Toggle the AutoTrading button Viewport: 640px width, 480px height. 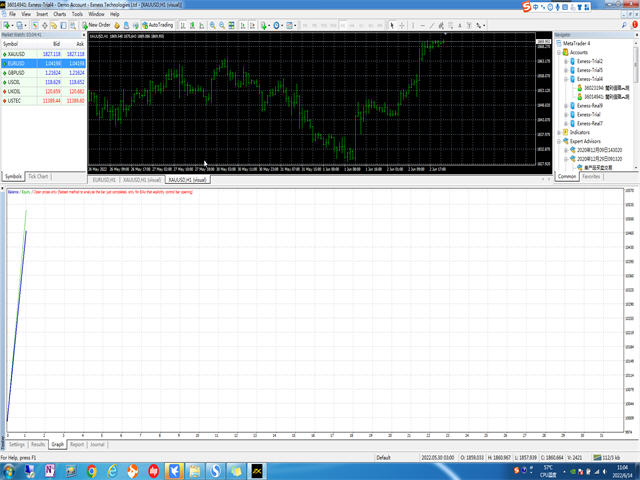pyautogui.click(x=158, y=25)
